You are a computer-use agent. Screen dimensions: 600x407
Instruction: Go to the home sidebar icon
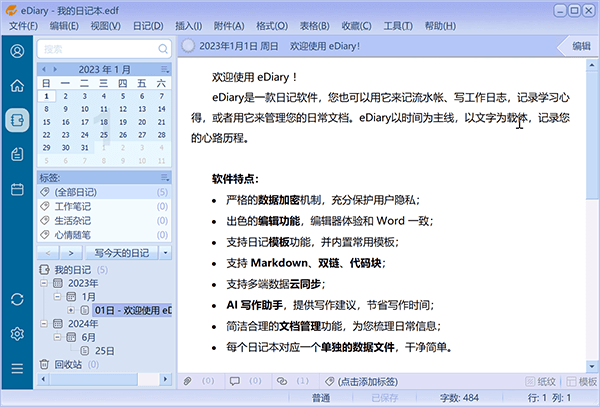pyautogui.click(x=17, y=86)
